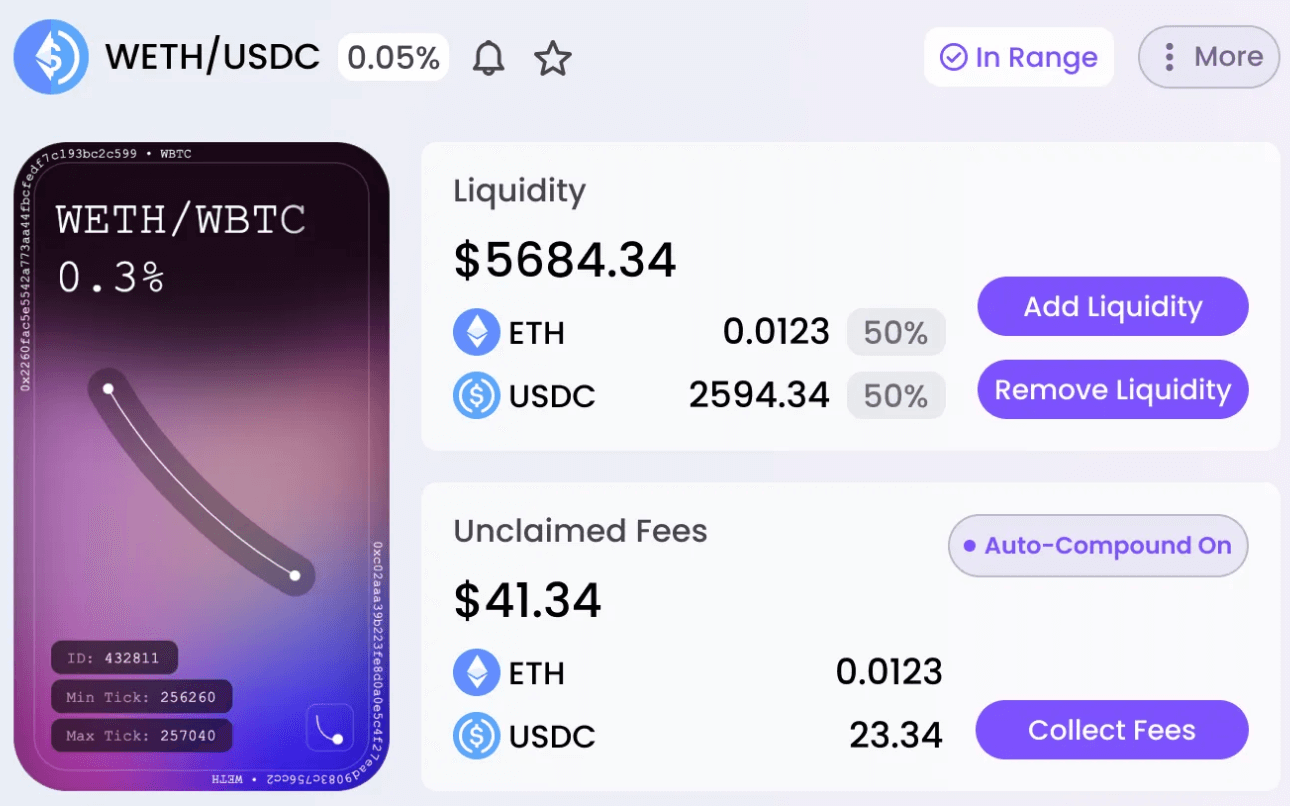Favorite the pool with the star icon
The image size is (1290, 806).
552,59
